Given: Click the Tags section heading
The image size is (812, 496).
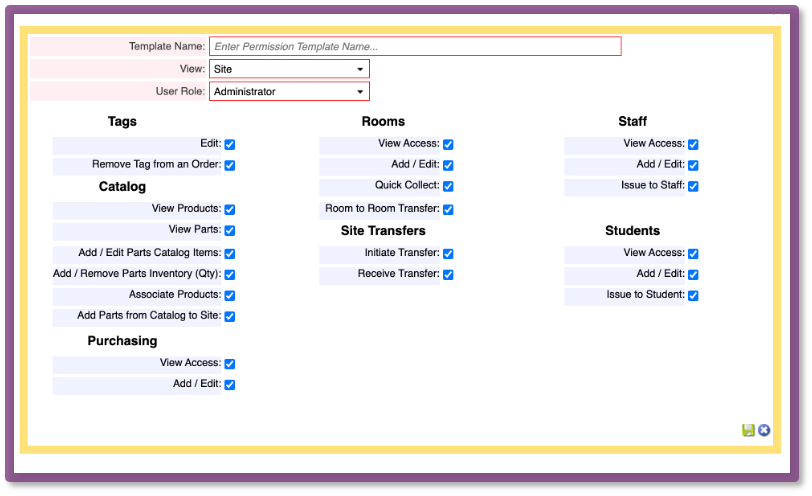Looking at the screenshot, I should click(x=122, y=121).
